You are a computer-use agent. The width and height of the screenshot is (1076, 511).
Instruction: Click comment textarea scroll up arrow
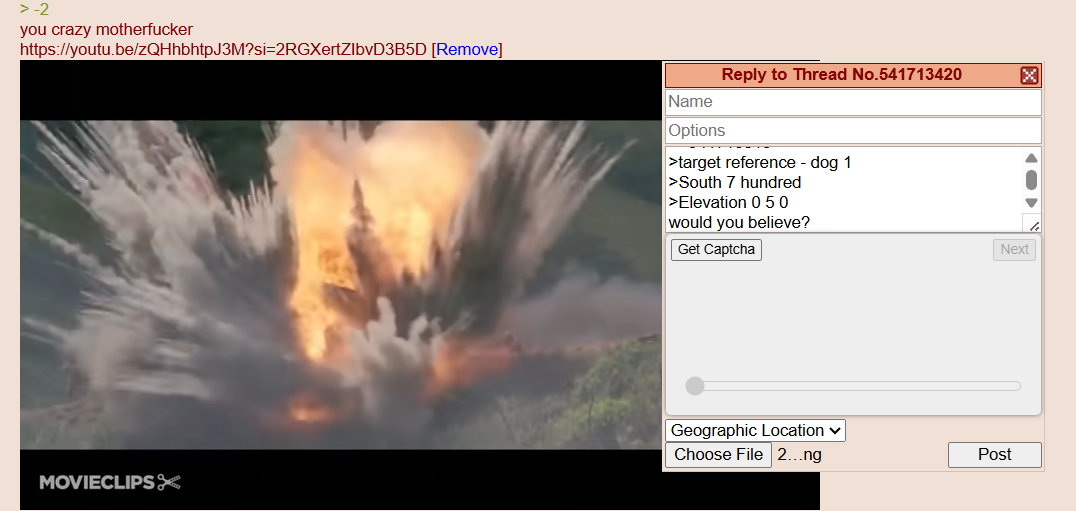click(1031, 158)
